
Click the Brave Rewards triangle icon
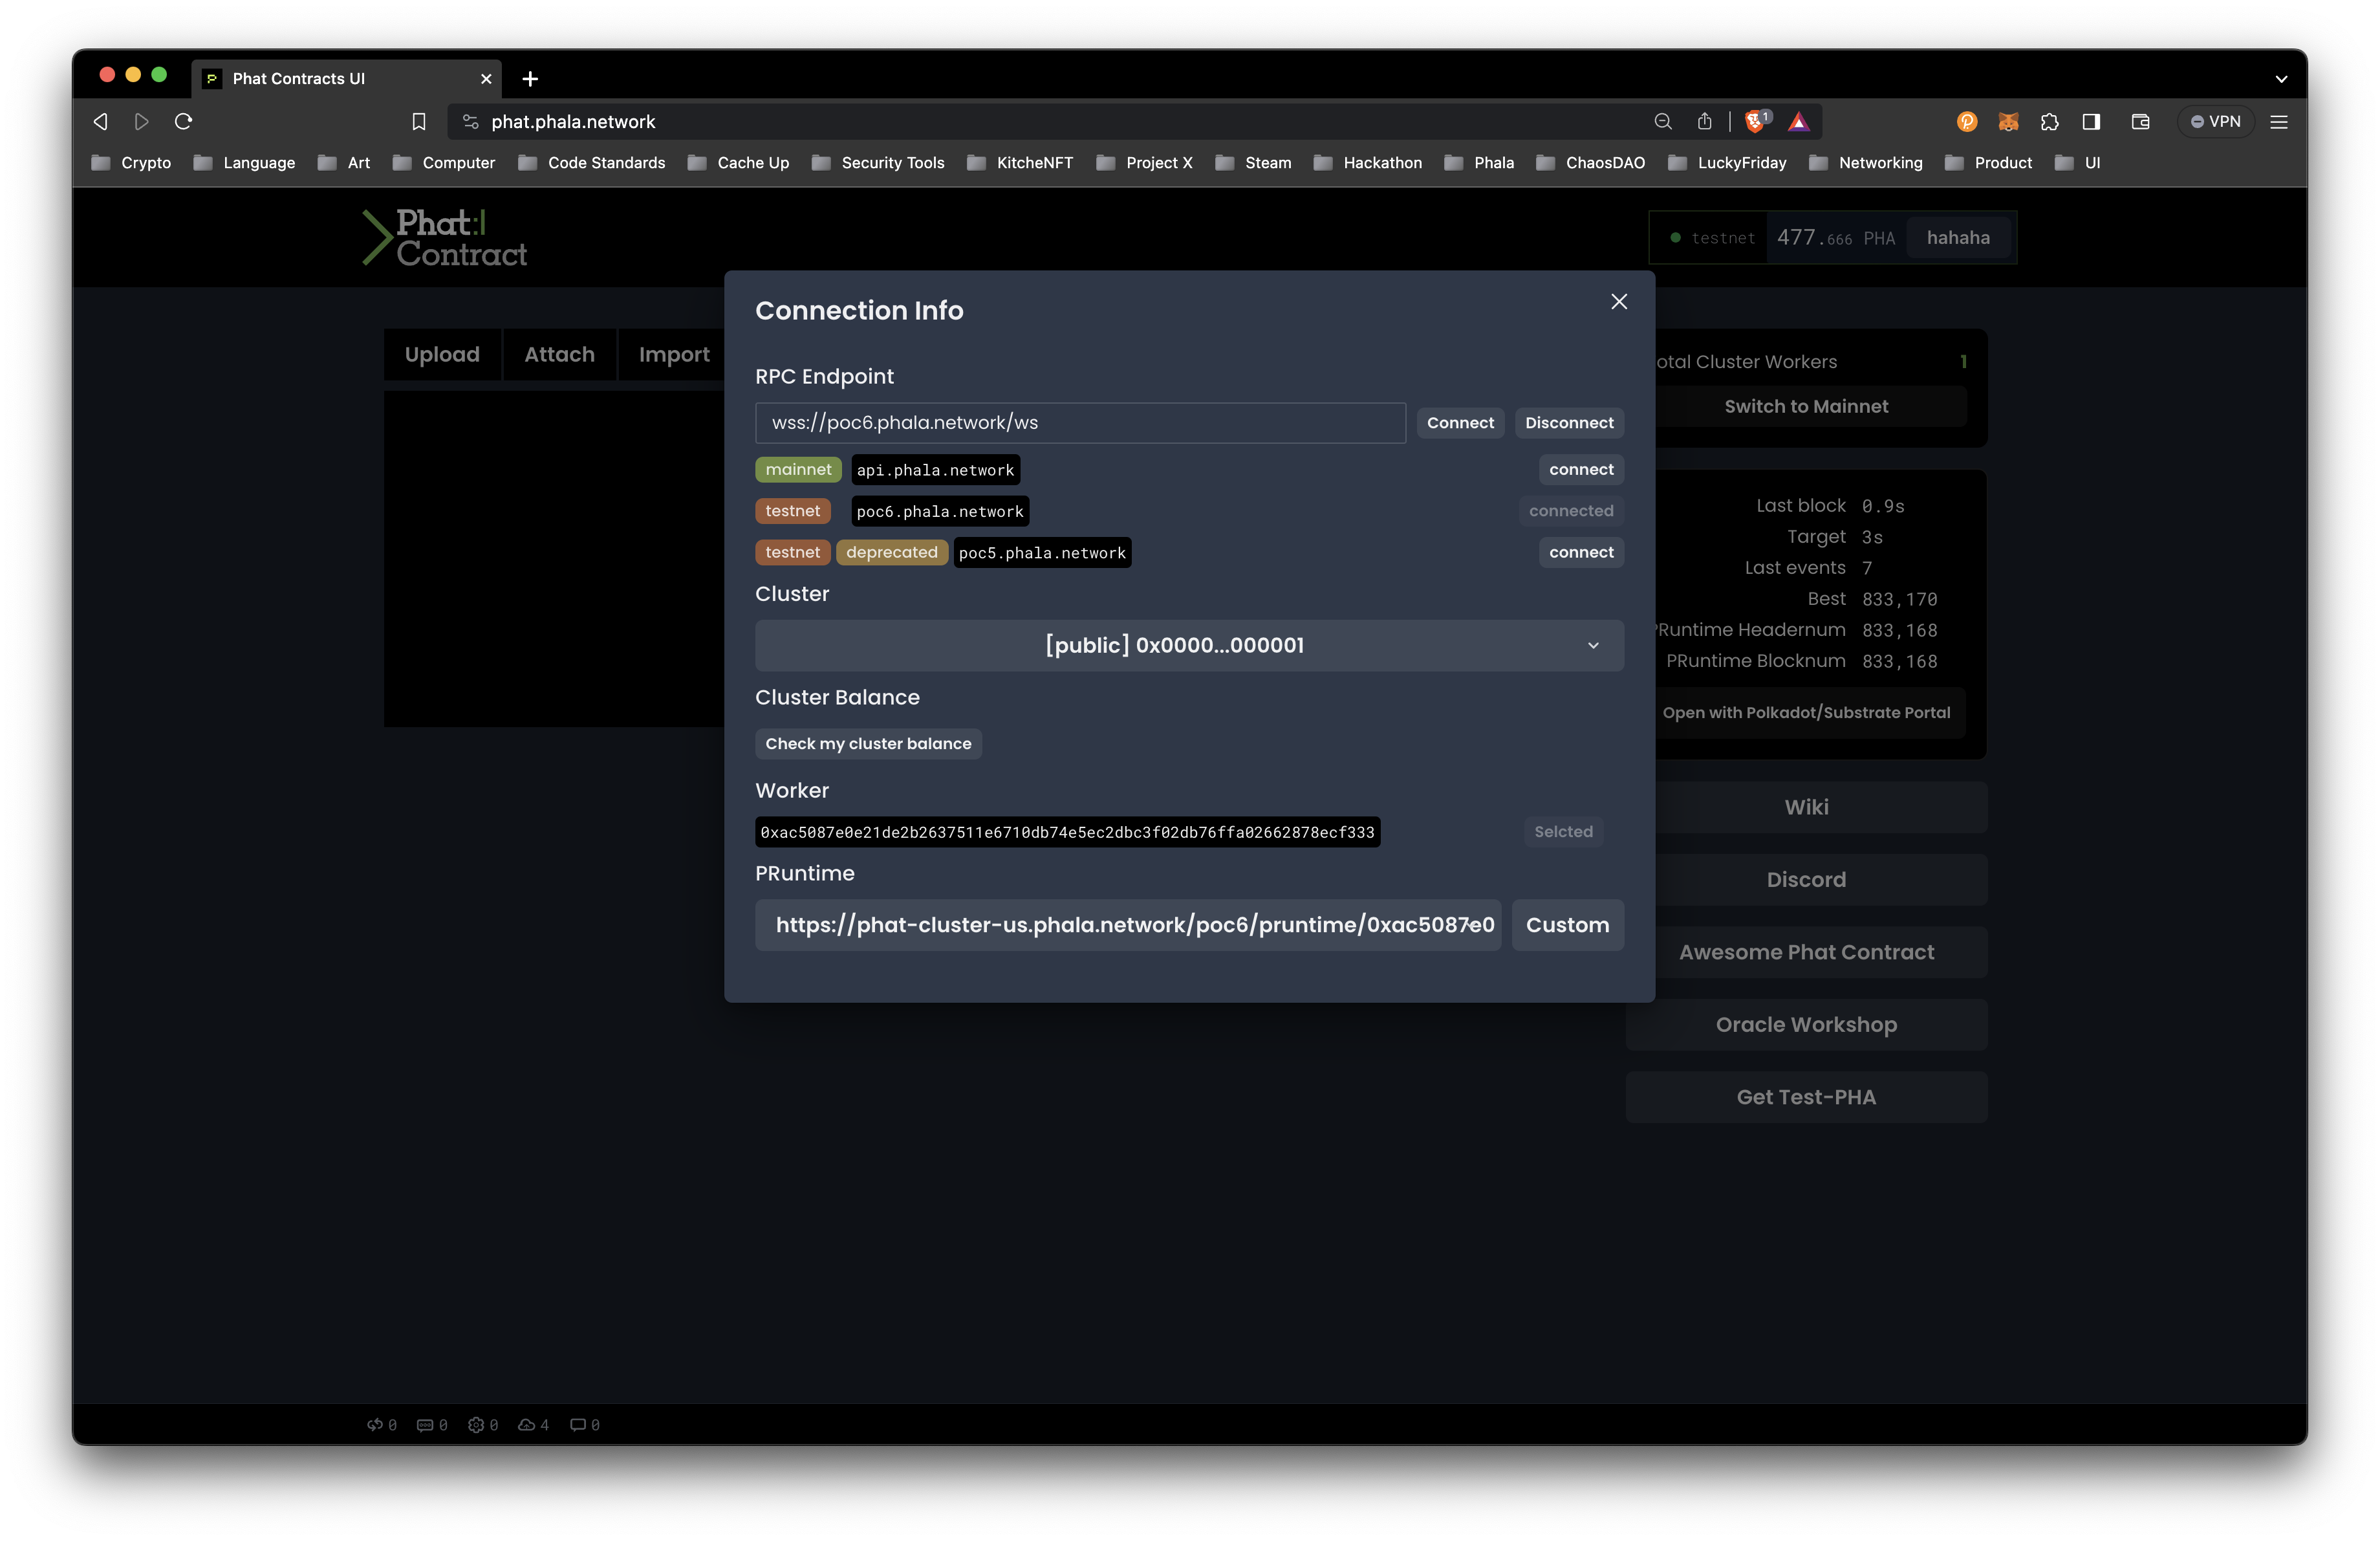pyautogui.click(x=1798, y=122)
